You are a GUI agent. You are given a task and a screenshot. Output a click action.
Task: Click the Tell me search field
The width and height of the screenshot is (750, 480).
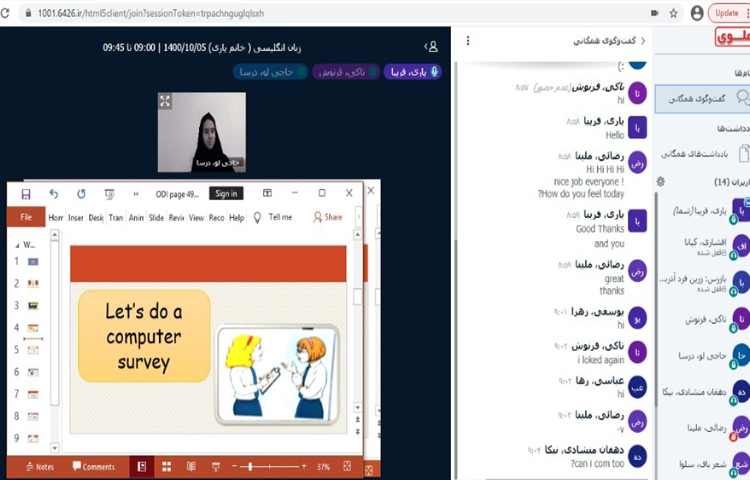coord(280,217)
